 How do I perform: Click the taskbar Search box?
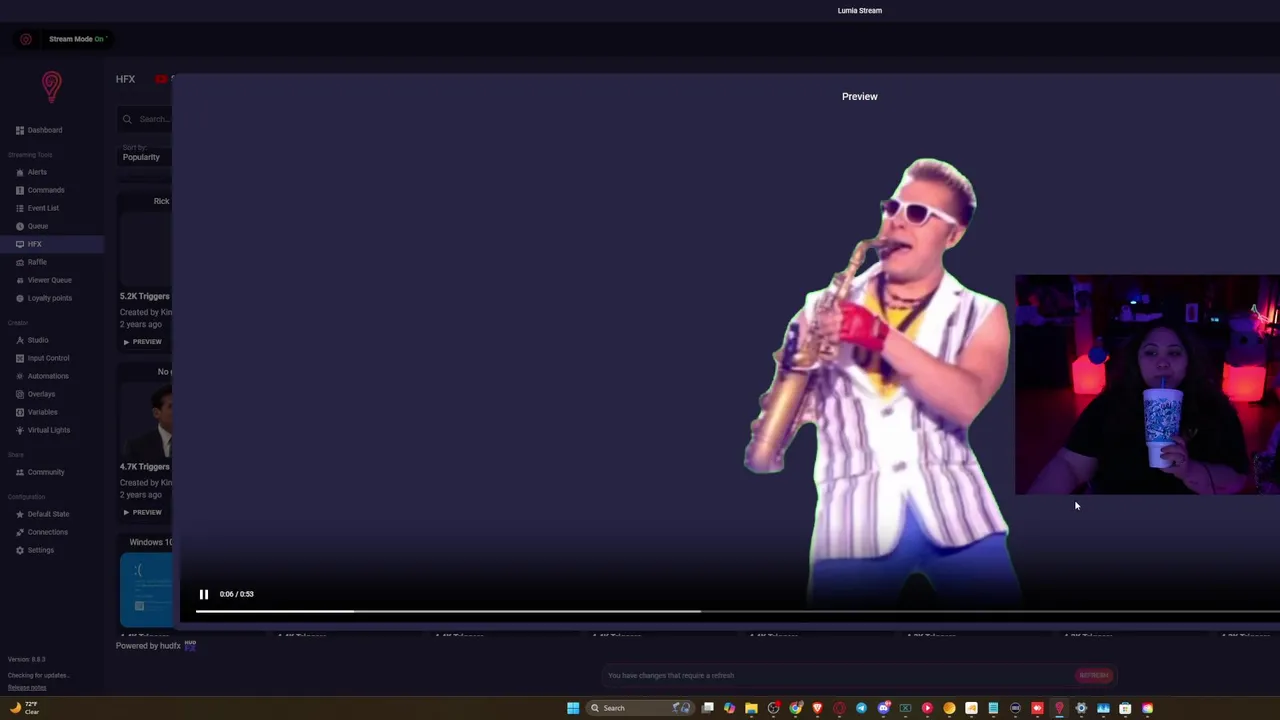639,708
